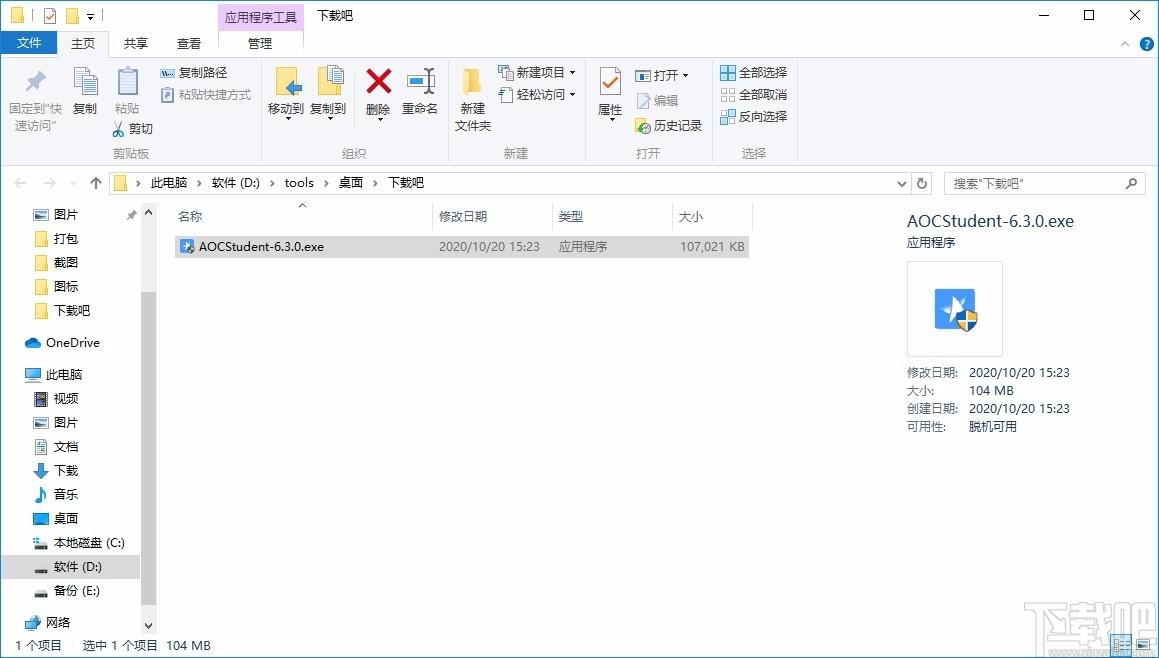
Task: Click the Up arrow navigation button
Action: (95, 183)
